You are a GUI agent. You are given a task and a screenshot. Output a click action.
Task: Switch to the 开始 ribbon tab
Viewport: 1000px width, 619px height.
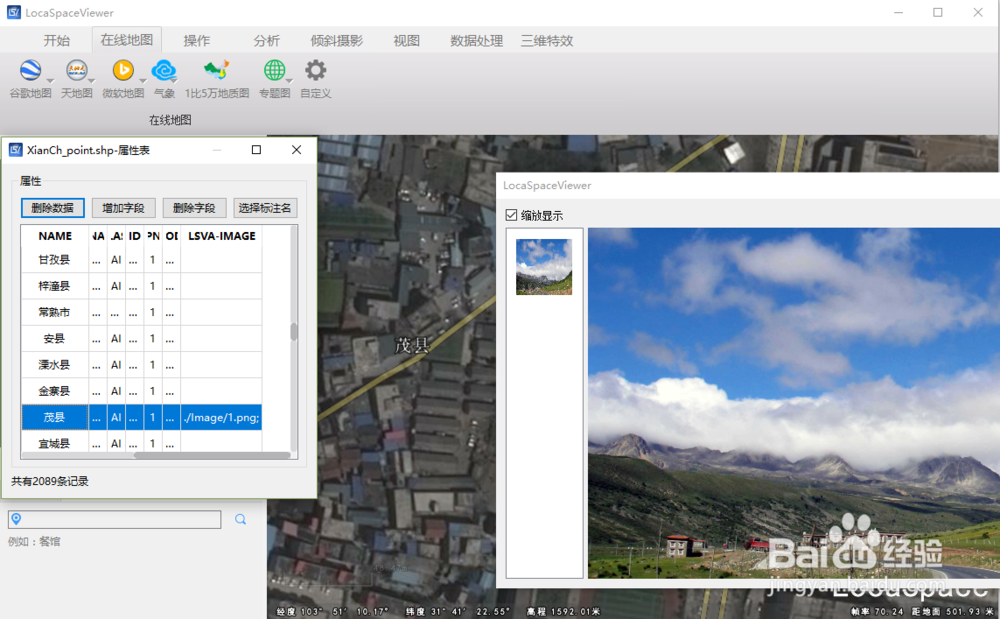click(57, 41)
